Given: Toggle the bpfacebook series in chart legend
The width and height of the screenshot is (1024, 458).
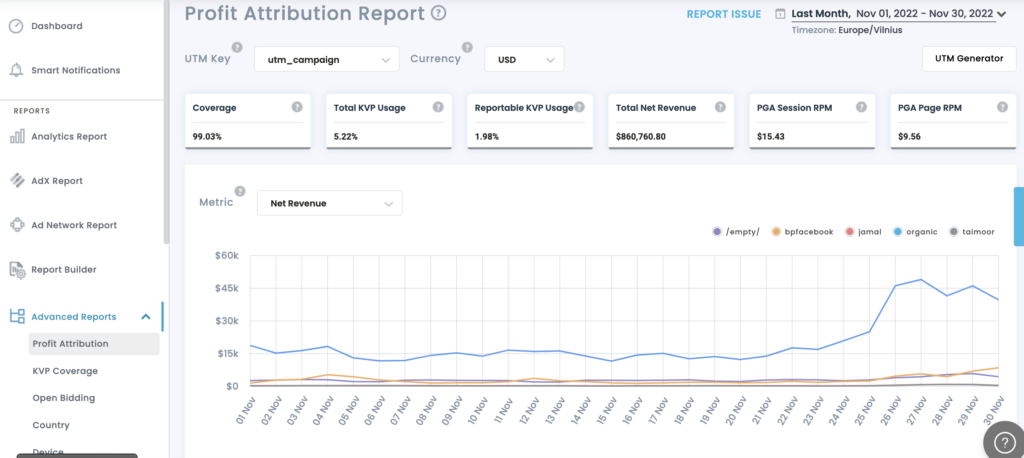Looking at the screenshot, I should pyautogui.click(x=803, y=232).
